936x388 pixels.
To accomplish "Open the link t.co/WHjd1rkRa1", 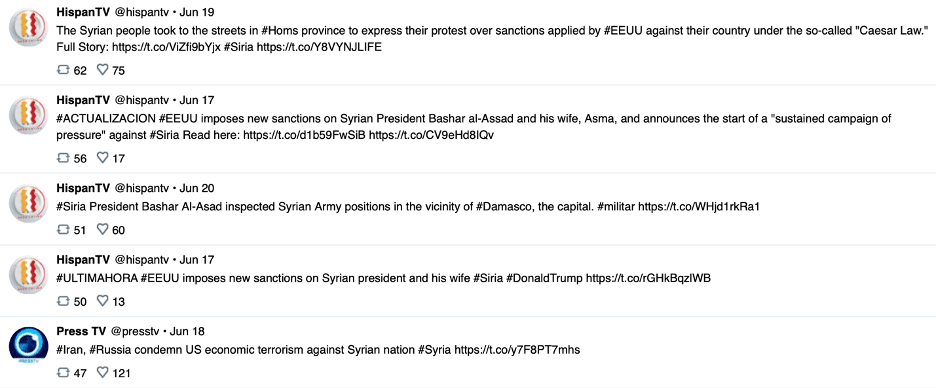I will (698, 207).
